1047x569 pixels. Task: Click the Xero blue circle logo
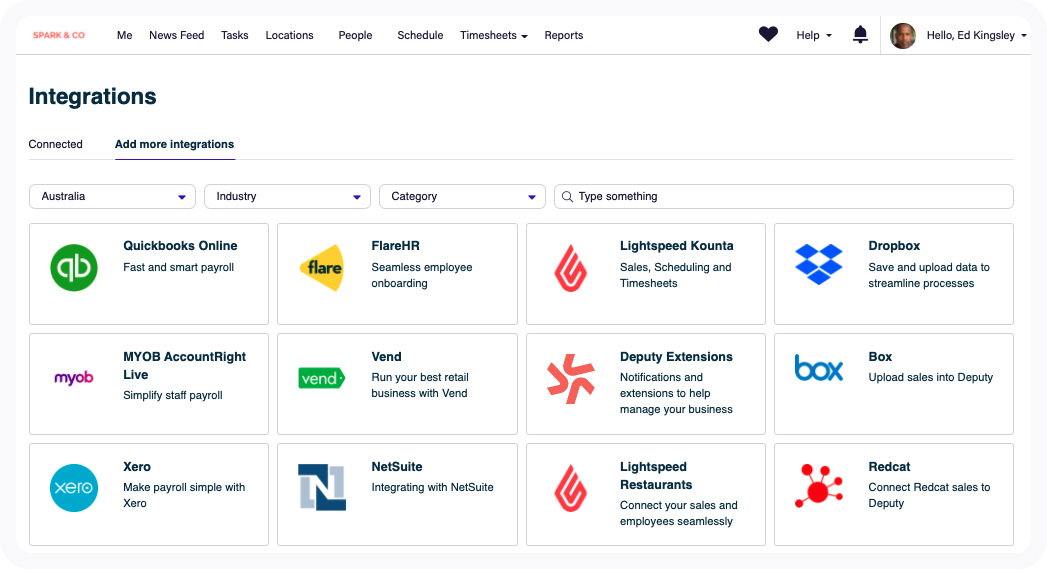tap(74, 488)
